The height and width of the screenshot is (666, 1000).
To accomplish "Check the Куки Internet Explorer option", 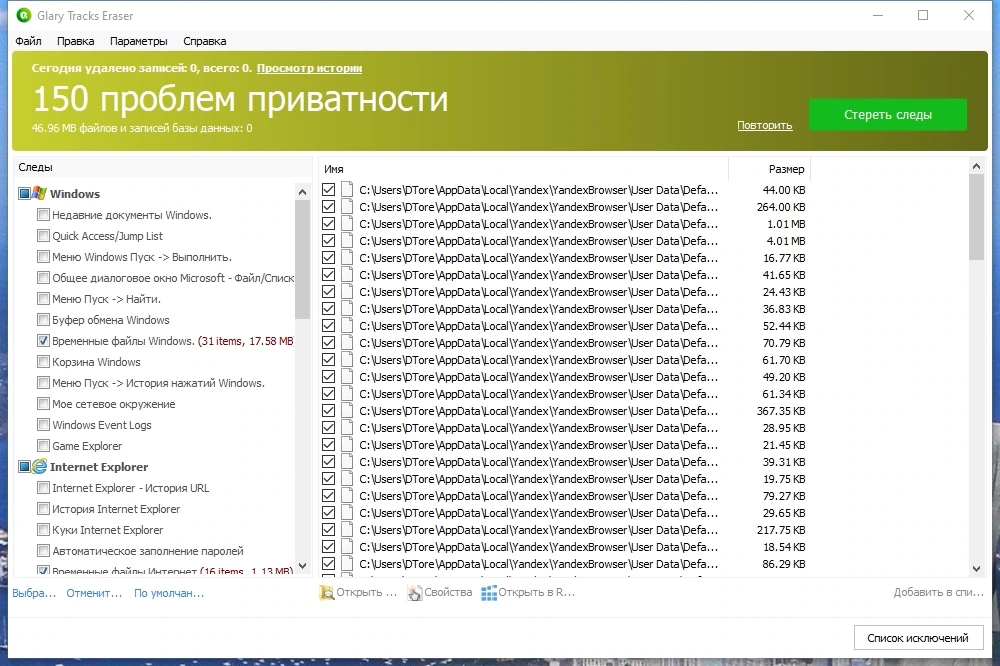I will (x=43, y=529).
